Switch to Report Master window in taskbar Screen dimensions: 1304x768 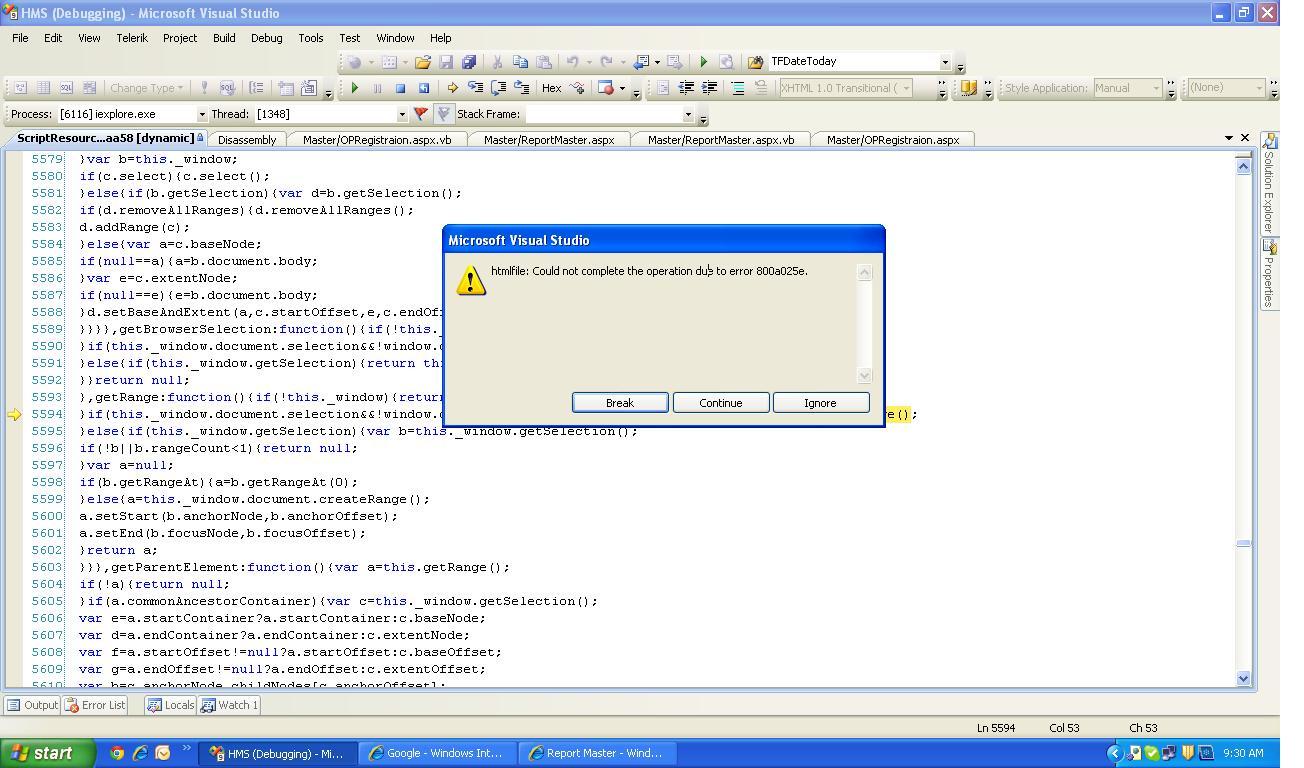click(x=595, y=753)
